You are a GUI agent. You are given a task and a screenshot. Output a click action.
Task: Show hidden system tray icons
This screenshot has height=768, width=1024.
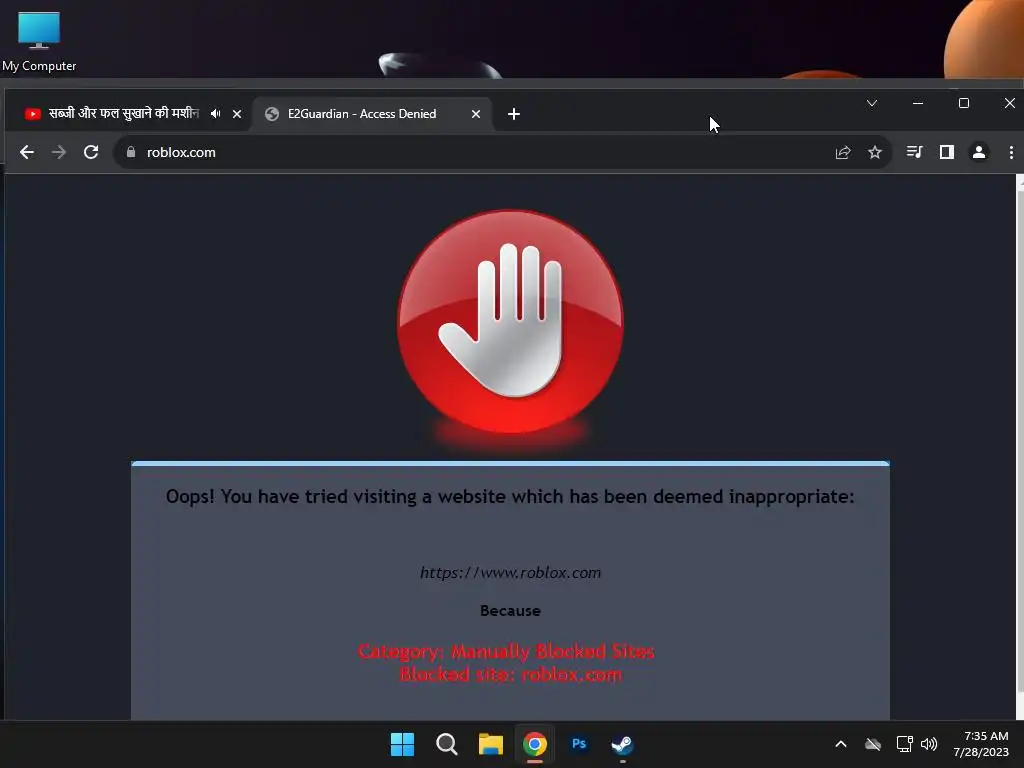[840, 744]
